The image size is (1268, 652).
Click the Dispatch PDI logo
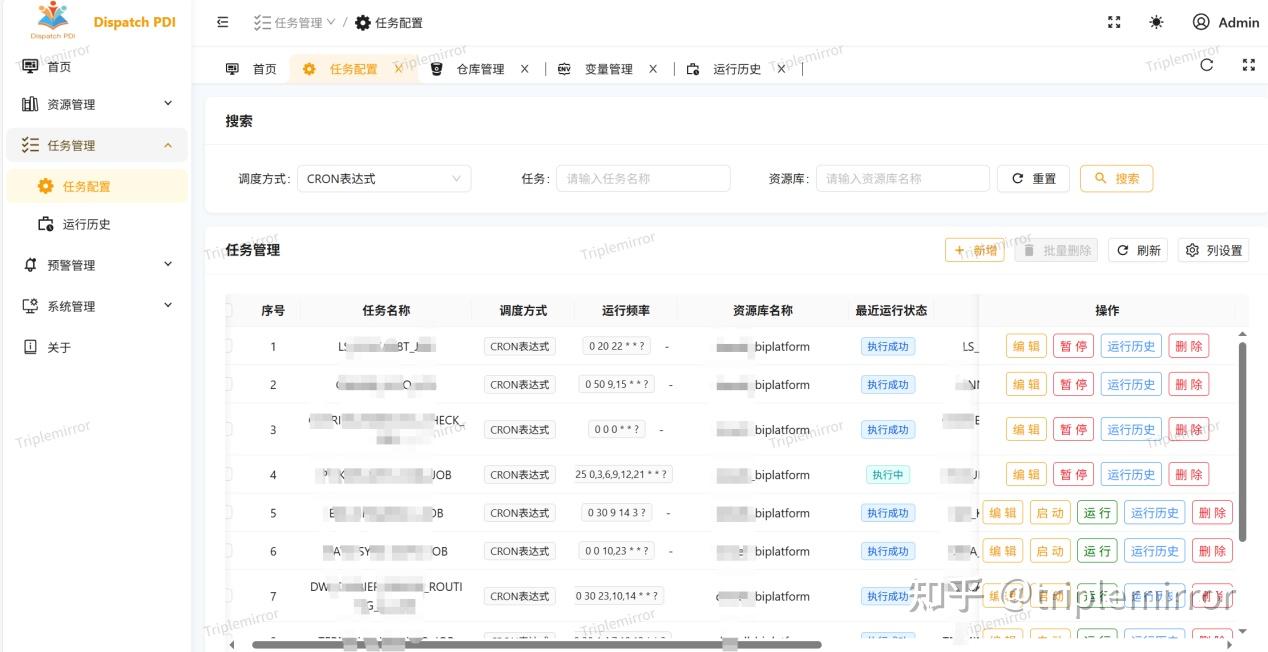(x=52, y=20)
